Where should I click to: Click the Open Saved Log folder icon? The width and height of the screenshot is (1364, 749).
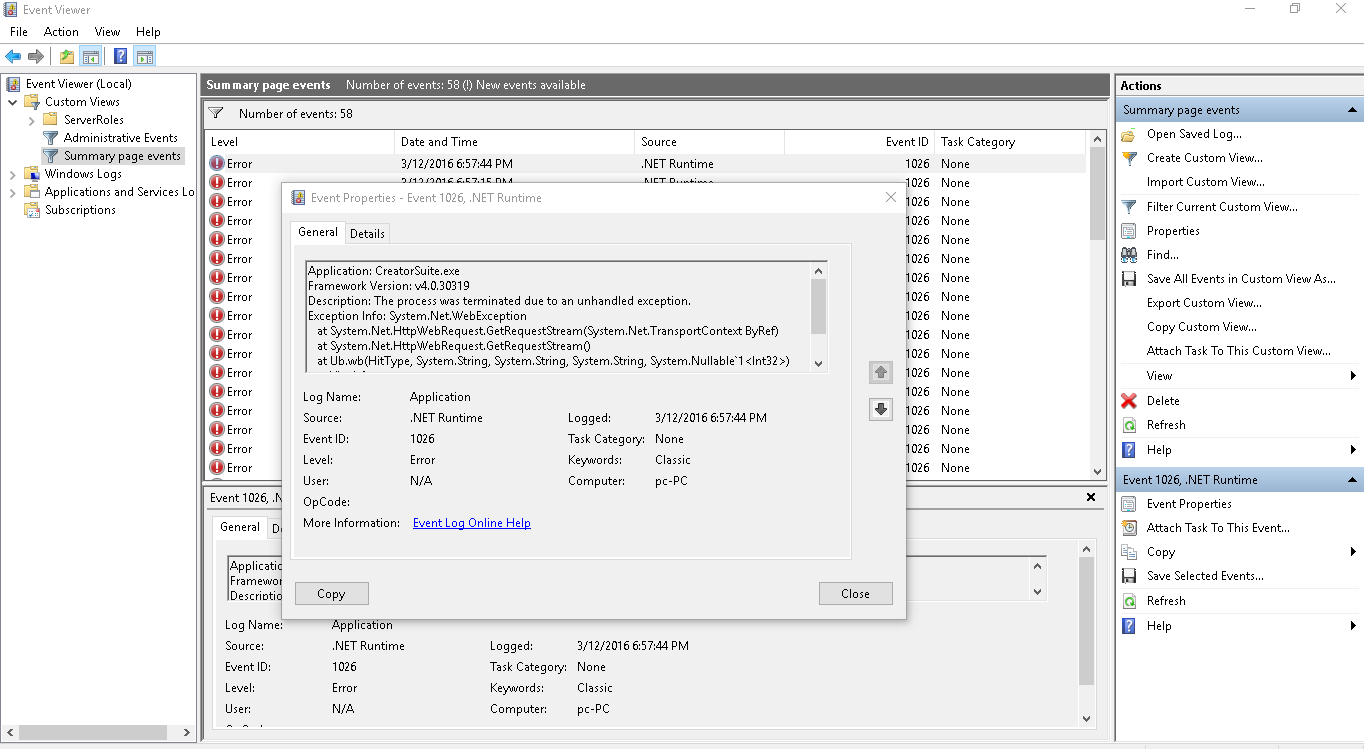click(1129, 134)
